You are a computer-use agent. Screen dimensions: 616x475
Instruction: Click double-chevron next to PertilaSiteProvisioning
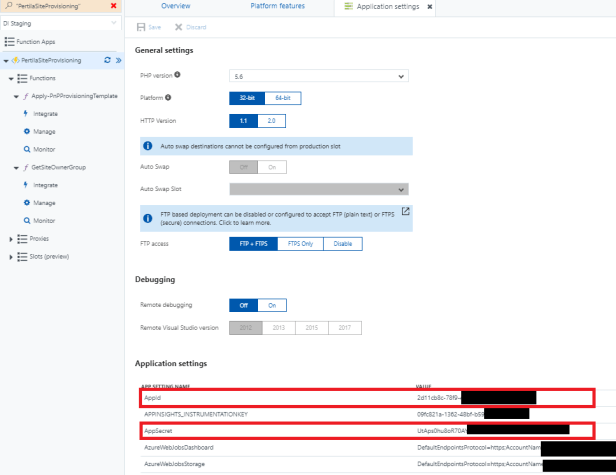pos(119,61)
